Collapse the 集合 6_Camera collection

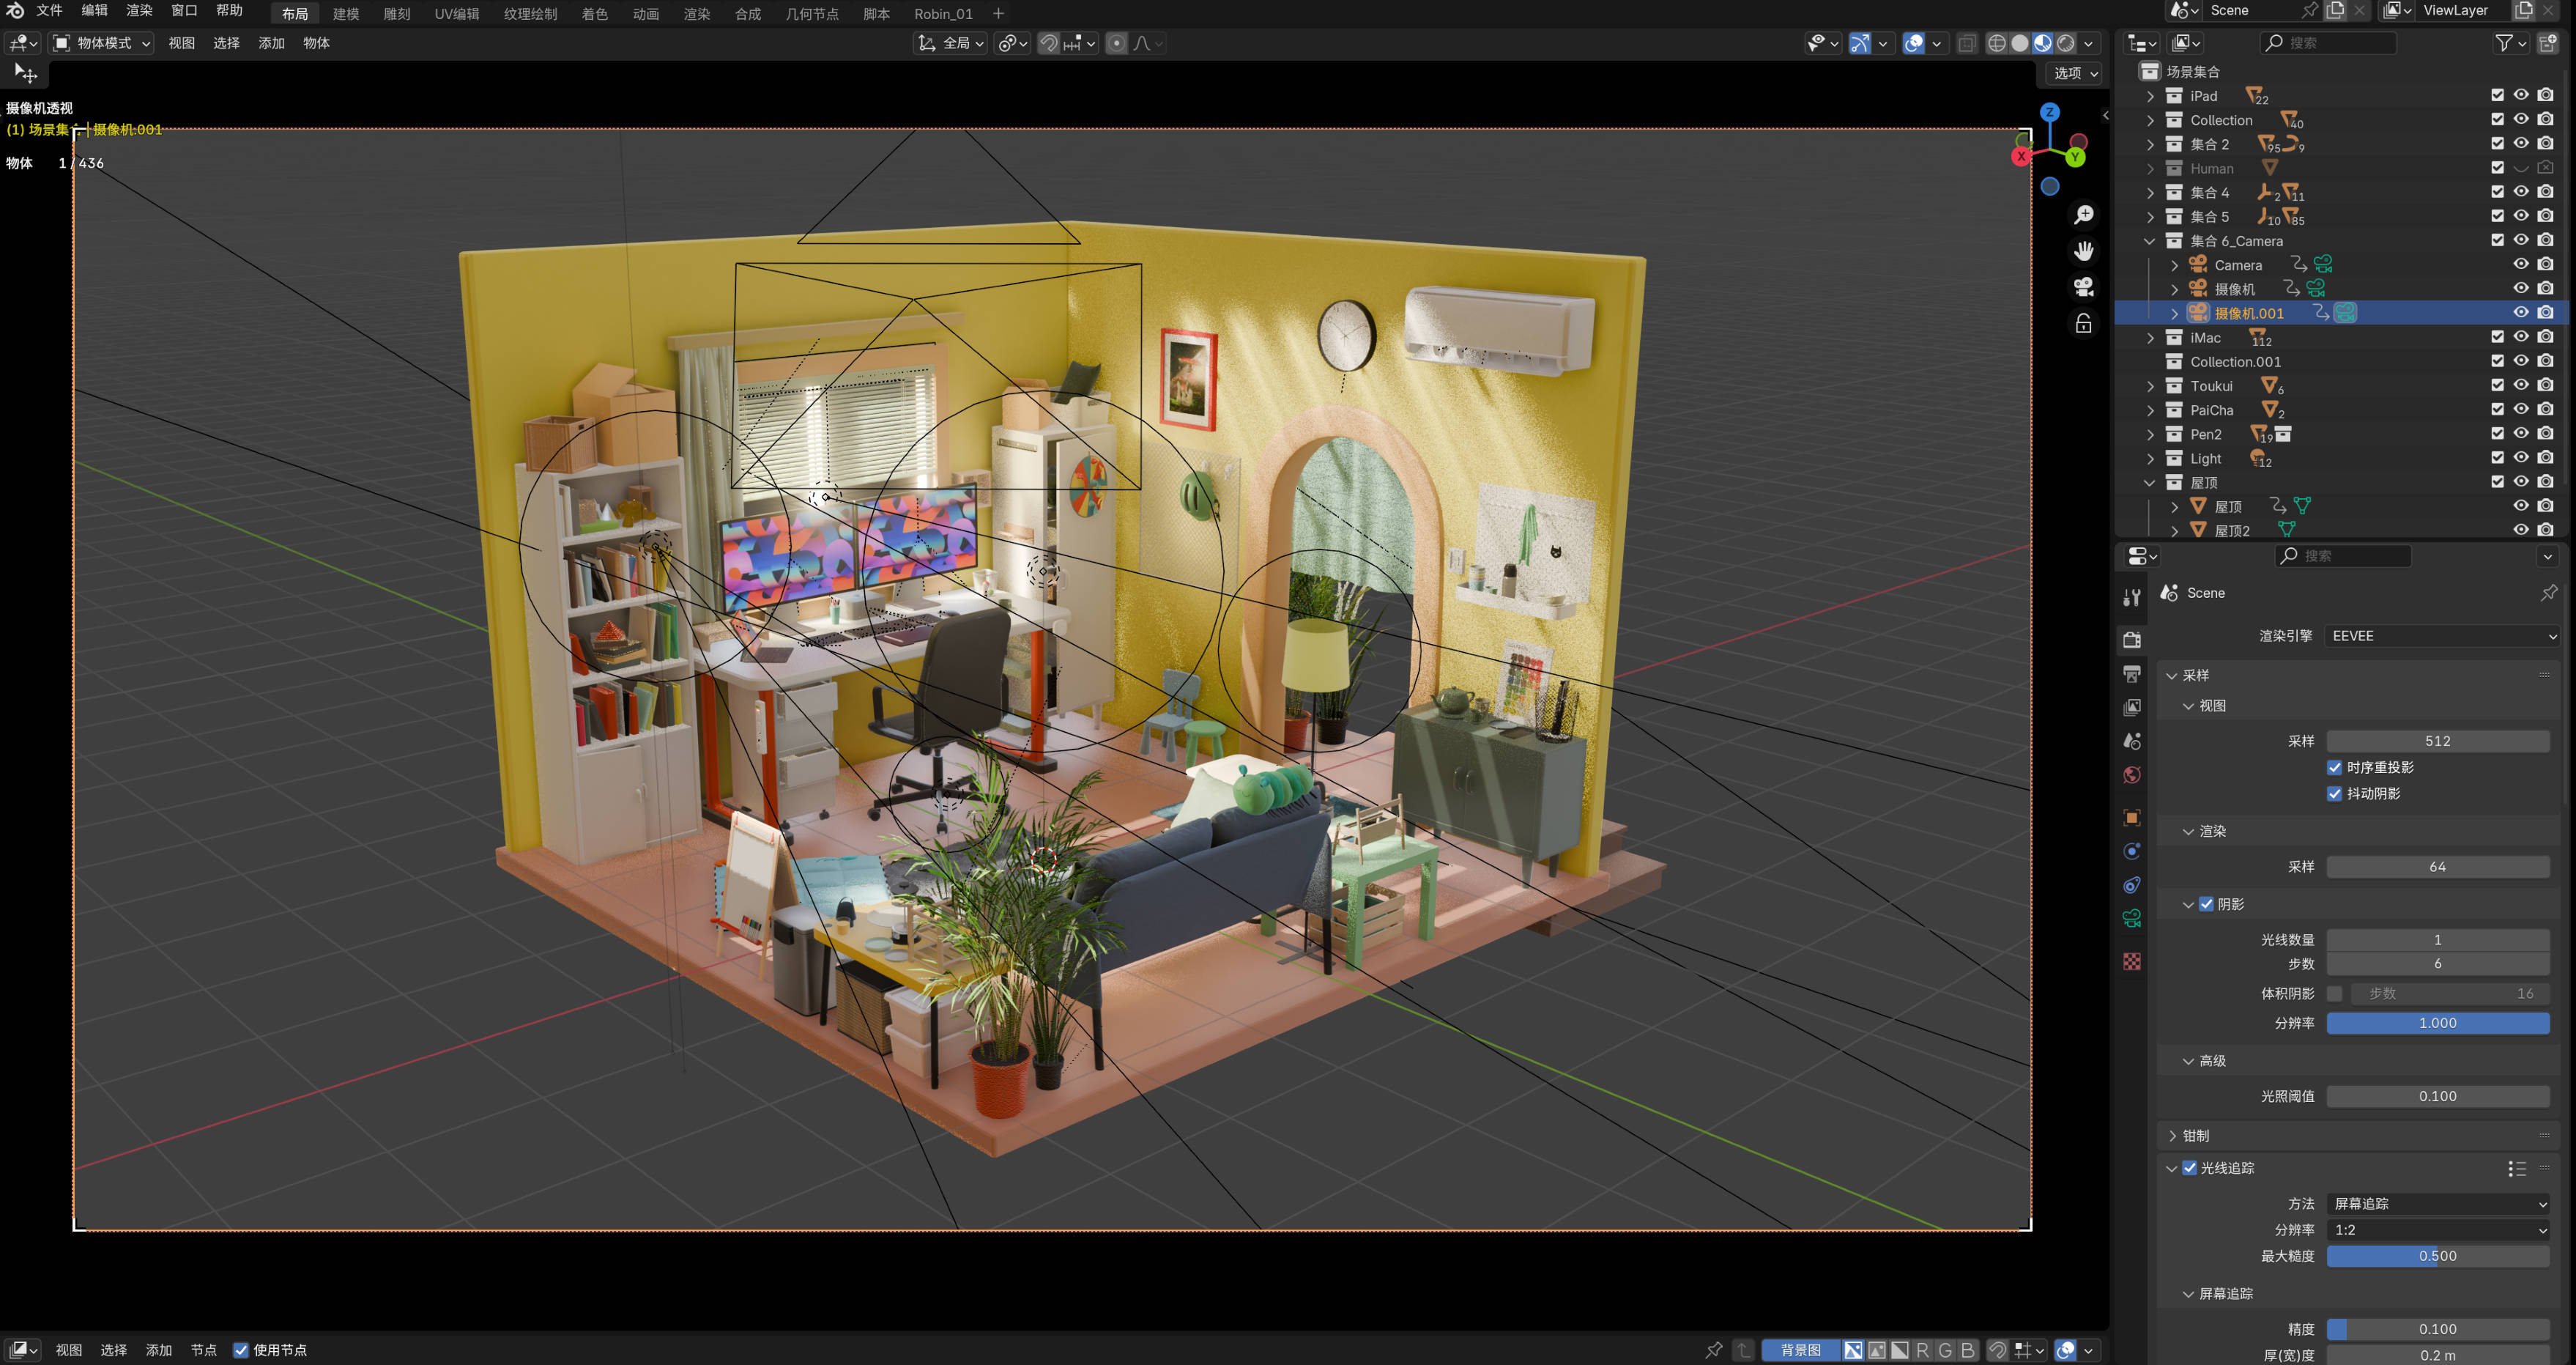tap(2150, 241)
